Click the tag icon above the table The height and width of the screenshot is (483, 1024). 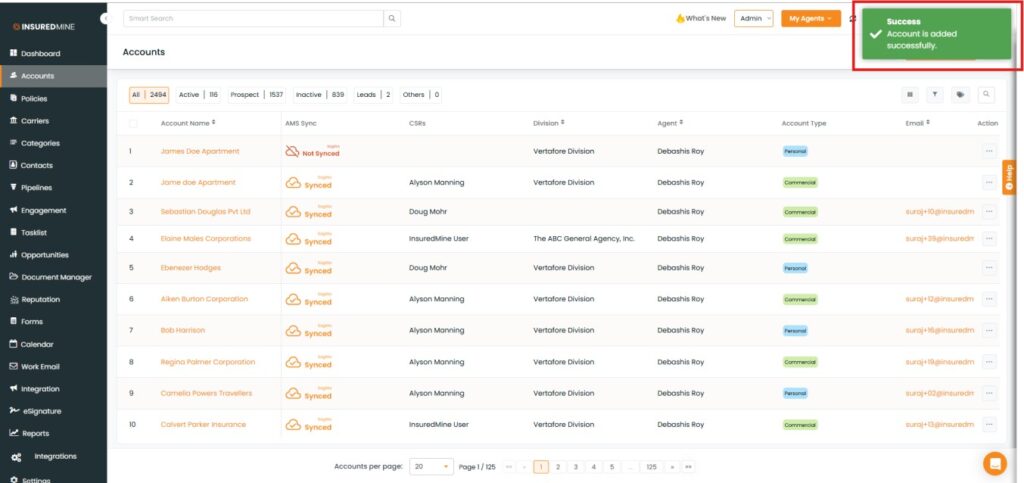click(x=960, y=95)
